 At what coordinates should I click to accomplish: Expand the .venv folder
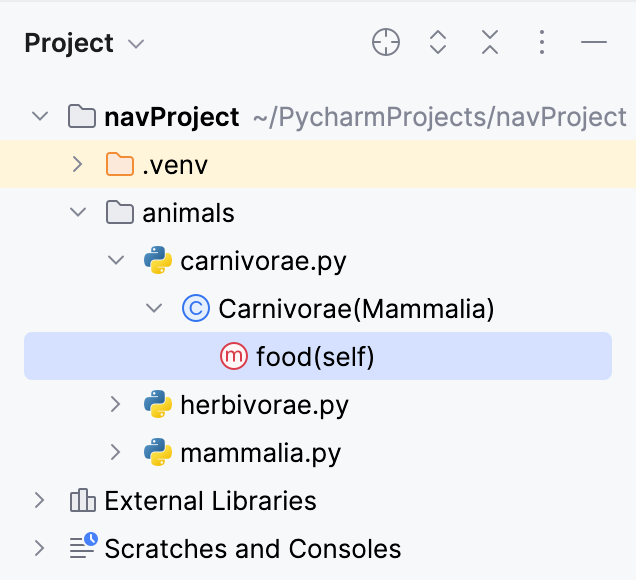click(78, 165)
